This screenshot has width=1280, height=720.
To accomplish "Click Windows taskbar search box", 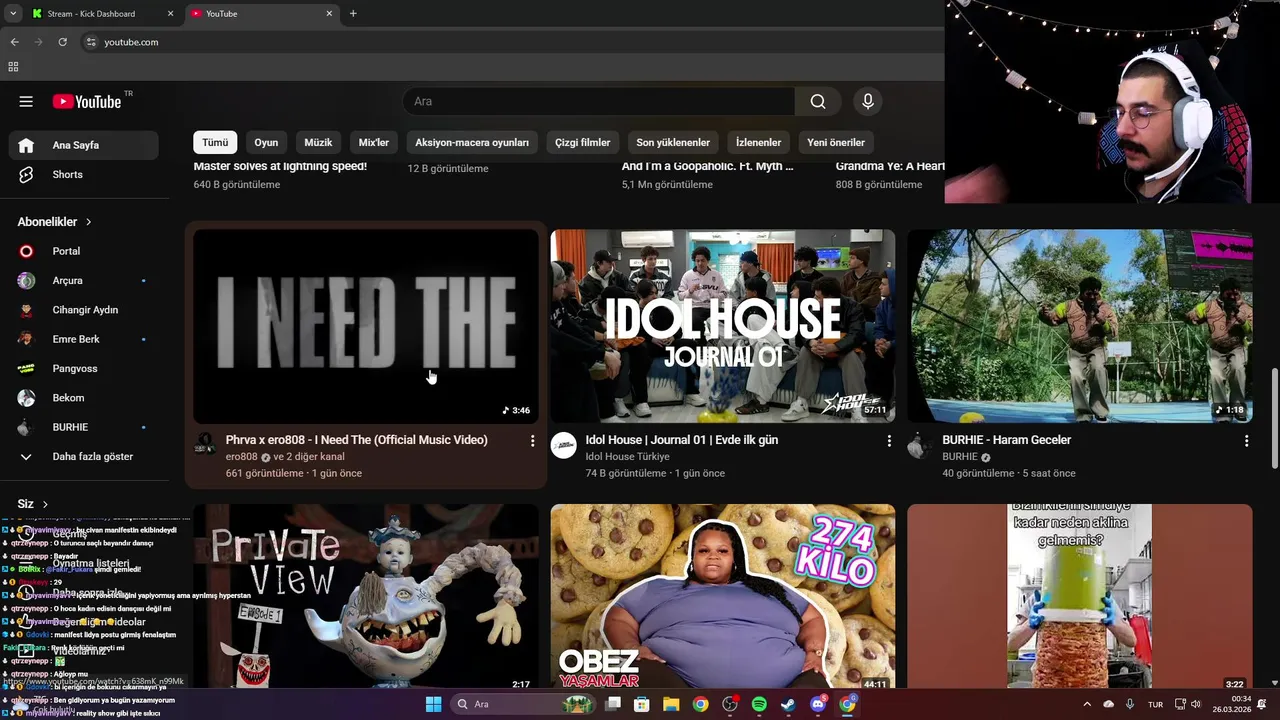I will pyautogui.click(x=521, y=704).
